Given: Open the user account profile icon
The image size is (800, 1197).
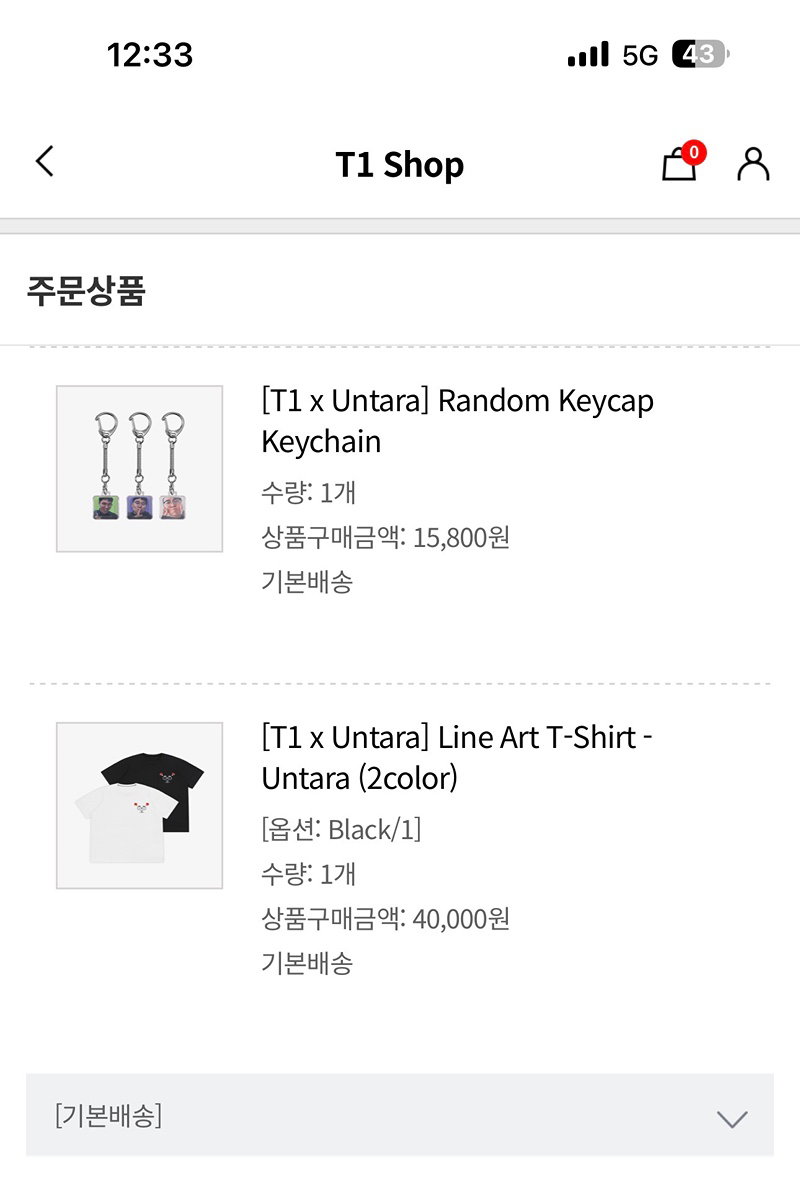Looking at the screenshot, I should pos(753,164).
